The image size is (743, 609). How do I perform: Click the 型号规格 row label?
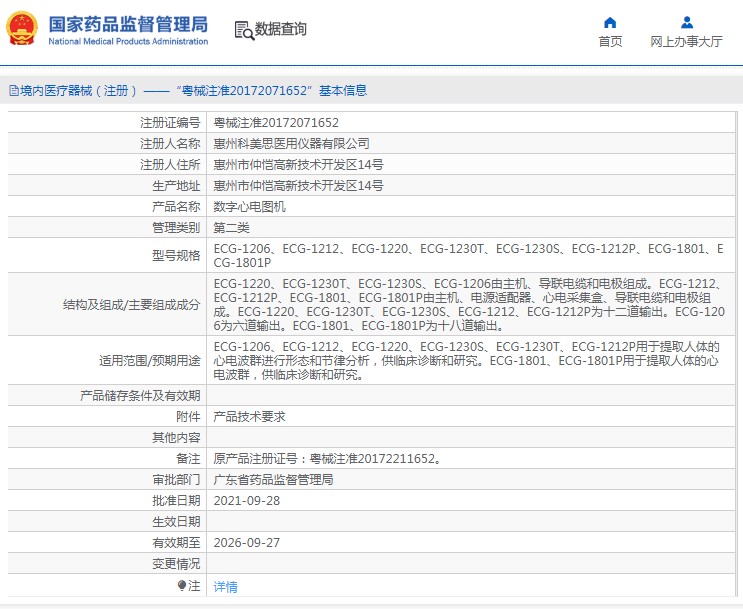176,255
